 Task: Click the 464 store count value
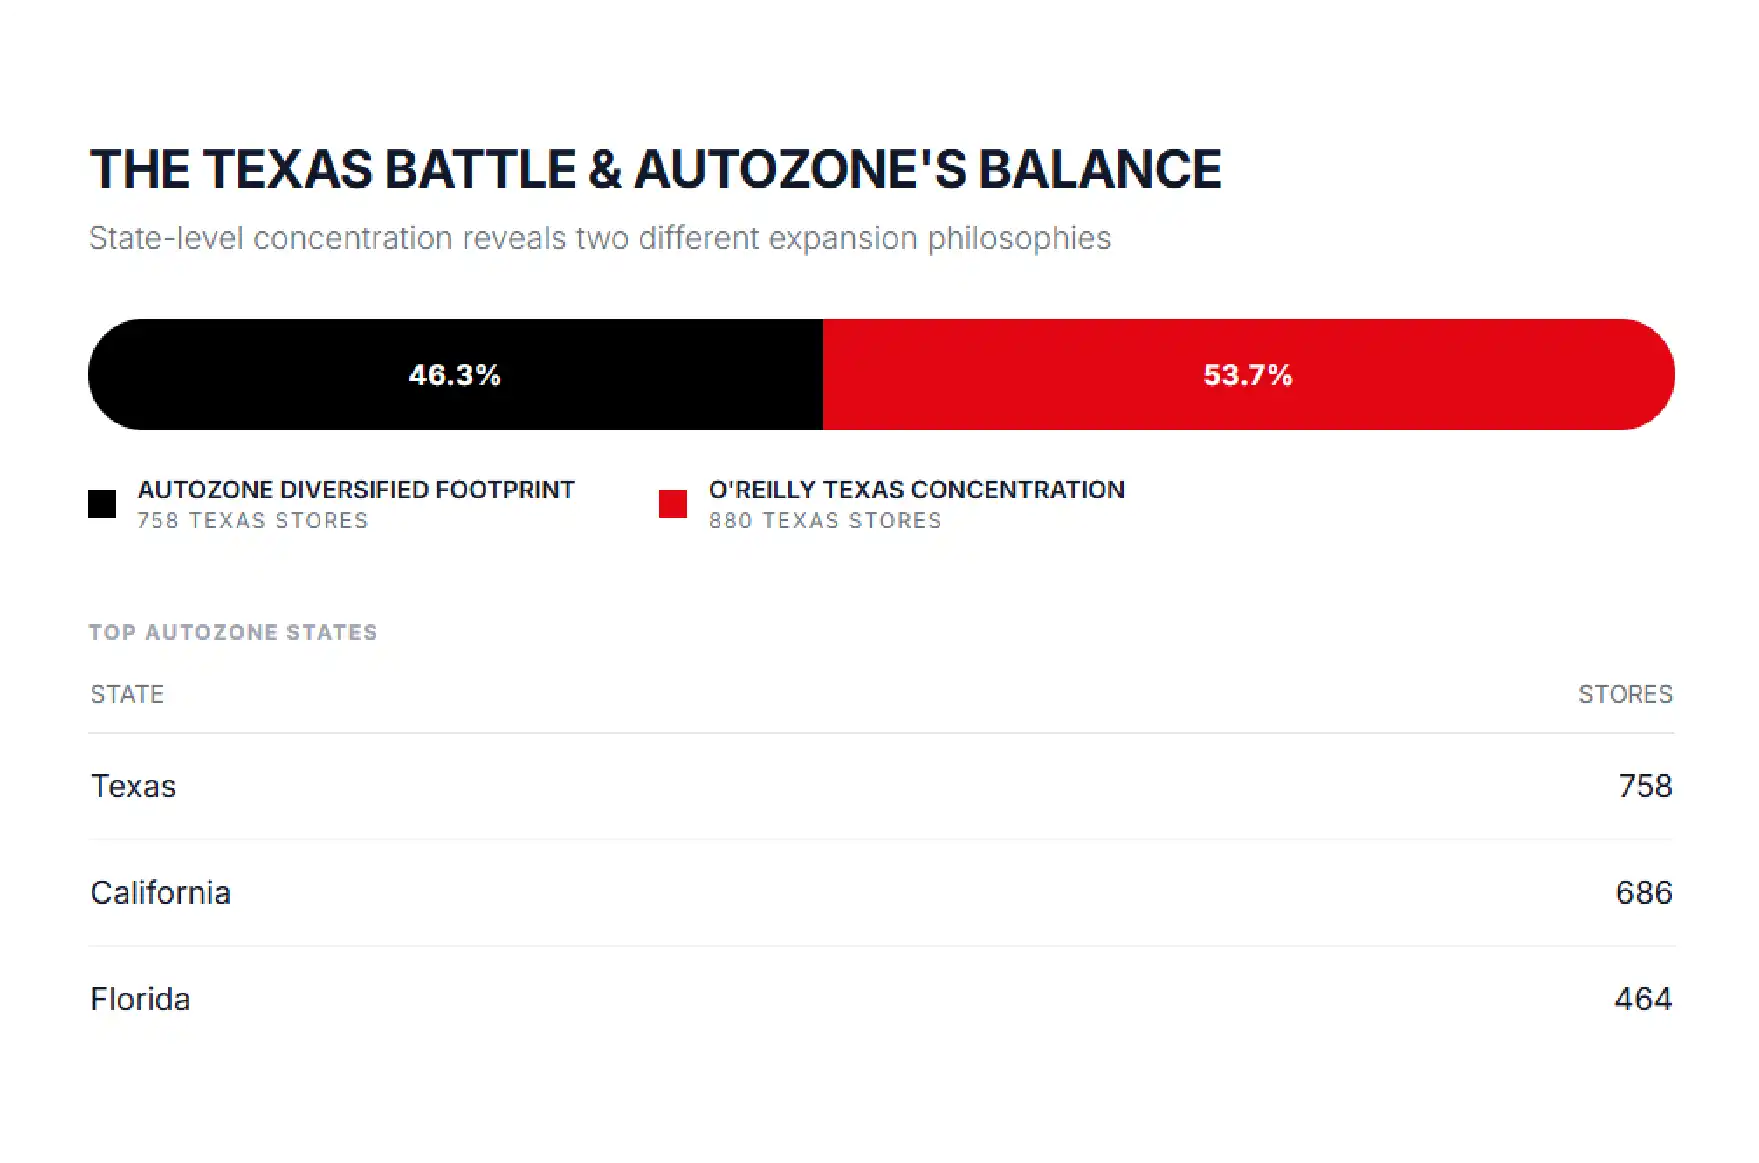tap(1643, 999)
